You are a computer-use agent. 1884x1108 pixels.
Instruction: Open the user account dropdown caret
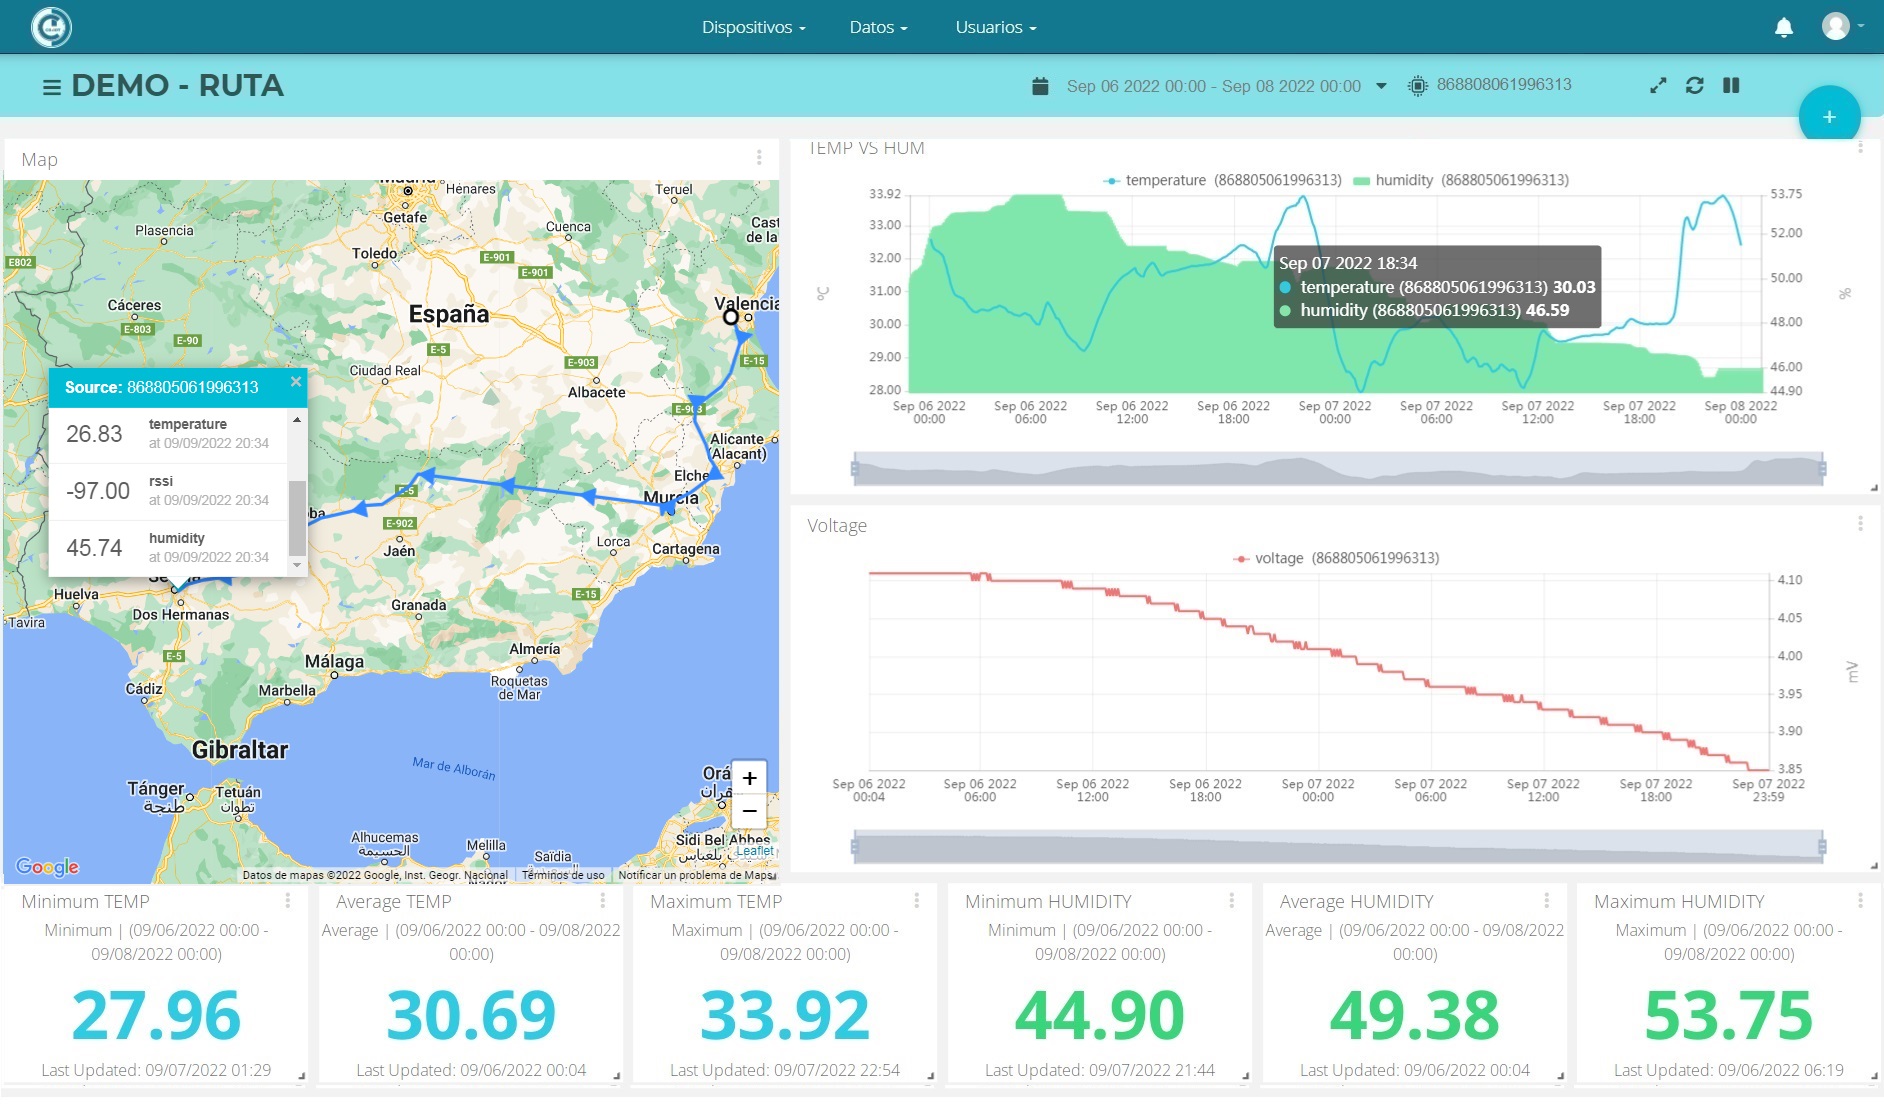pyautogui.click(x=1860, y=26)
